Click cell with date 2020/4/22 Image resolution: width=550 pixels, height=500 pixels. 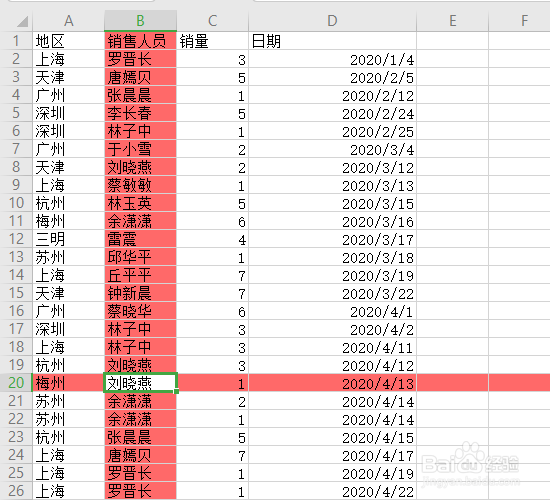pos(332,491)
